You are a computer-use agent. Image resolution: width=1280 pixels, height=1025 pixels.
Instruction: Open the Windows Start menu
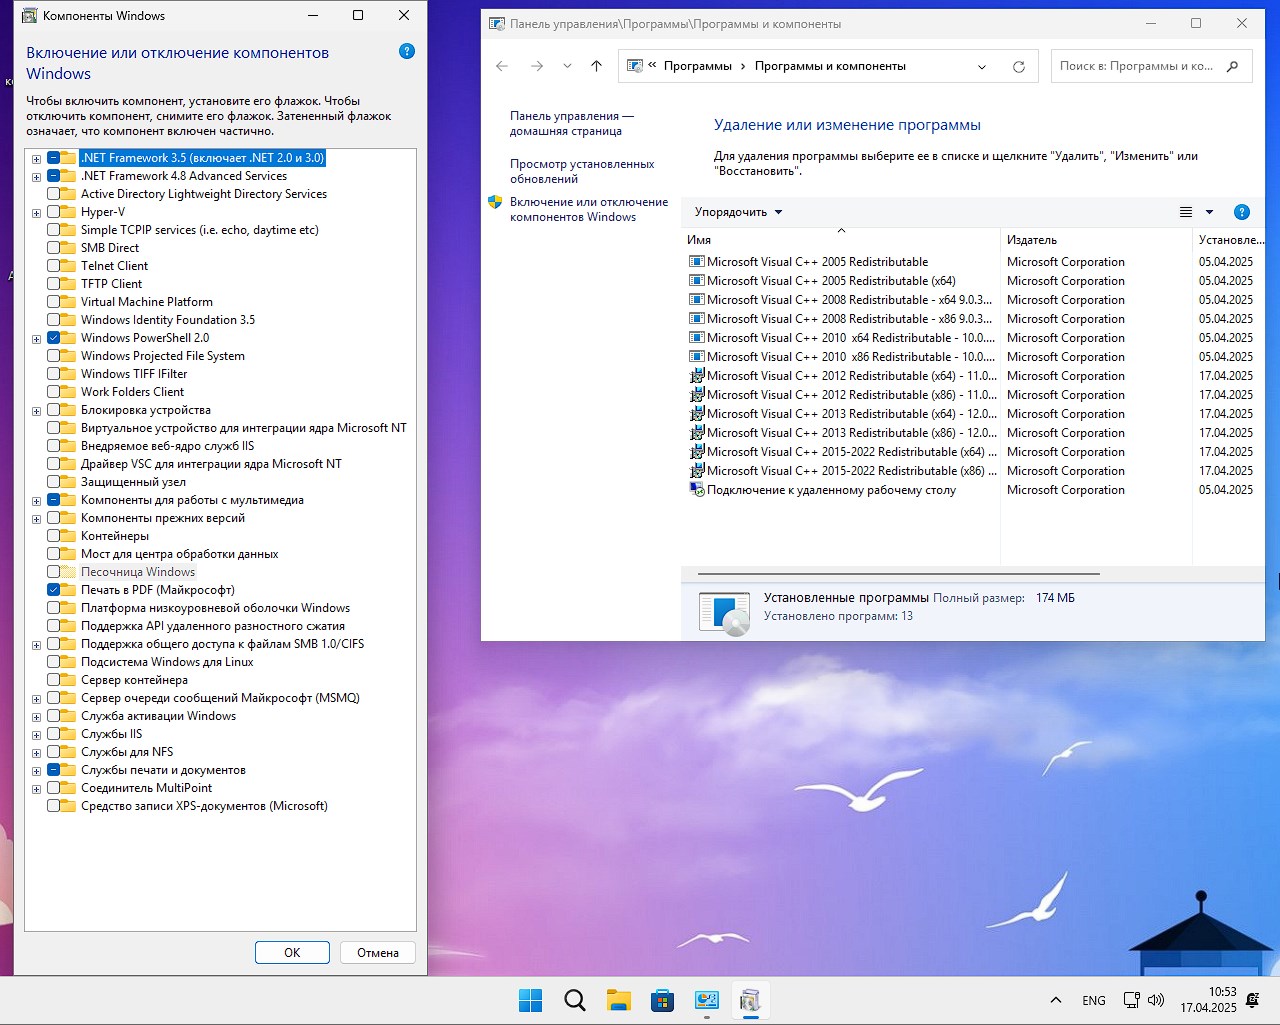point(530,1000)
